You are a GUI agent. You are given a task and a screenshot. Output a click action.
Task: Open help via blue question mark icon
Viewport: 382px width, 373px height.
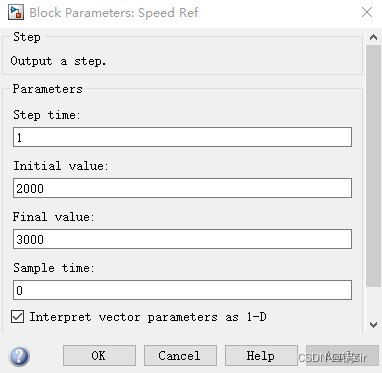(x=19, y=356)
